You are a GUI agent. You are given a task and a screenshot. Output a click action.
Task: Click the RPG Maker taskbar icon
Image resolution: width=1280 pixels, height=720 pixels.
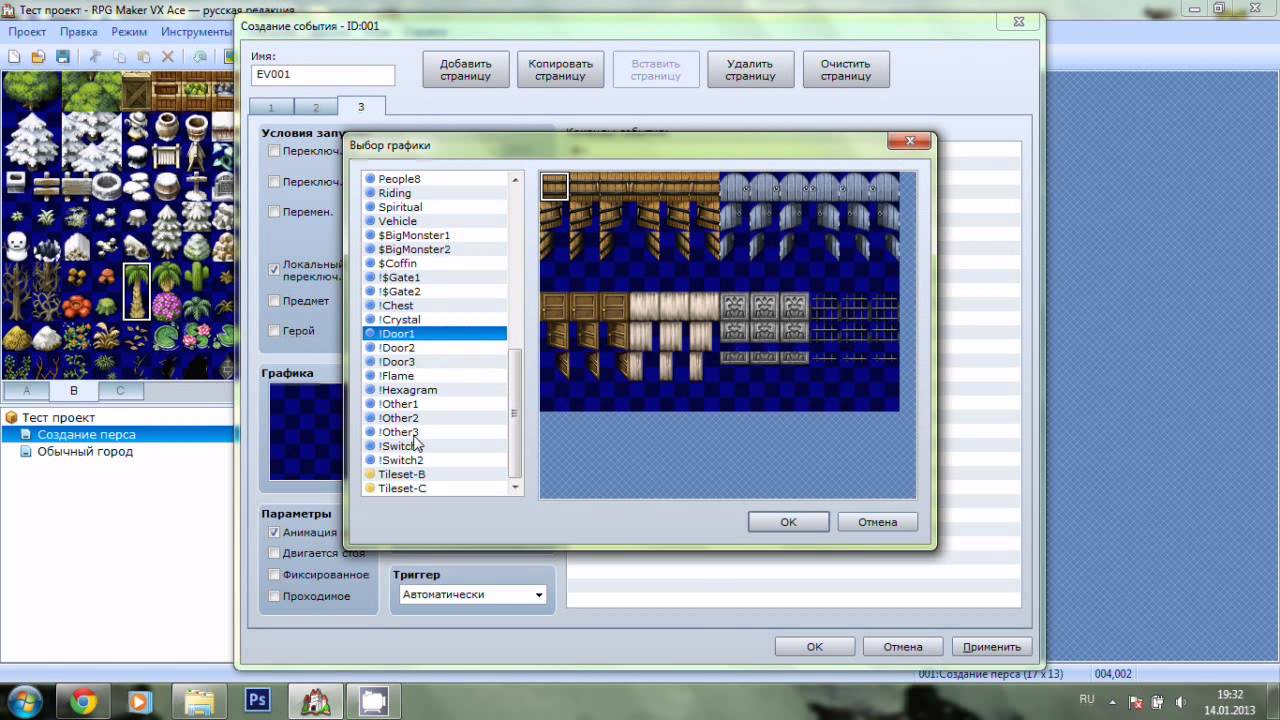point(317,701)
